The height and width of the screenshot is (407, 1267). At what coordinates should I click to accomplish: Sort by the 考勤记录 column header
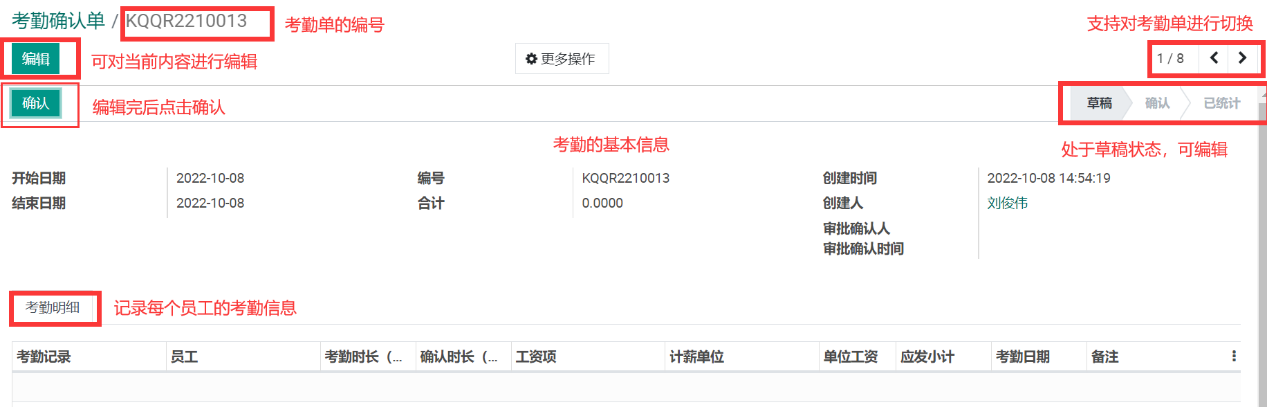coord(44,356)
